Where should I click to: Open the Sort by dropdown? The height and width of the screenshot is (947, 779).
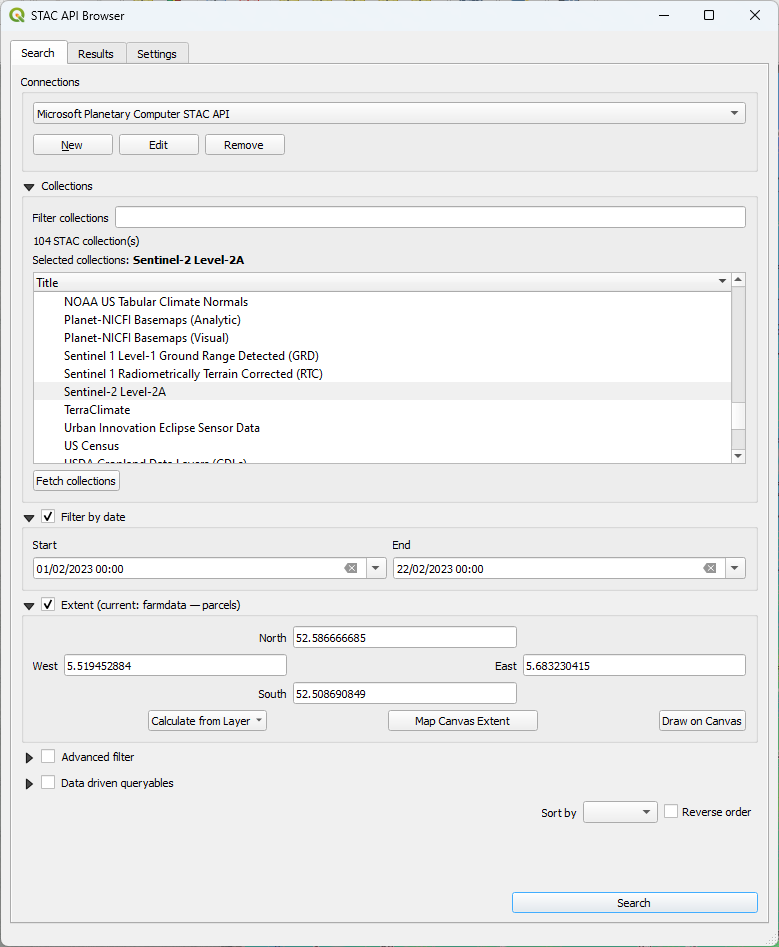(x=620, y=812)
